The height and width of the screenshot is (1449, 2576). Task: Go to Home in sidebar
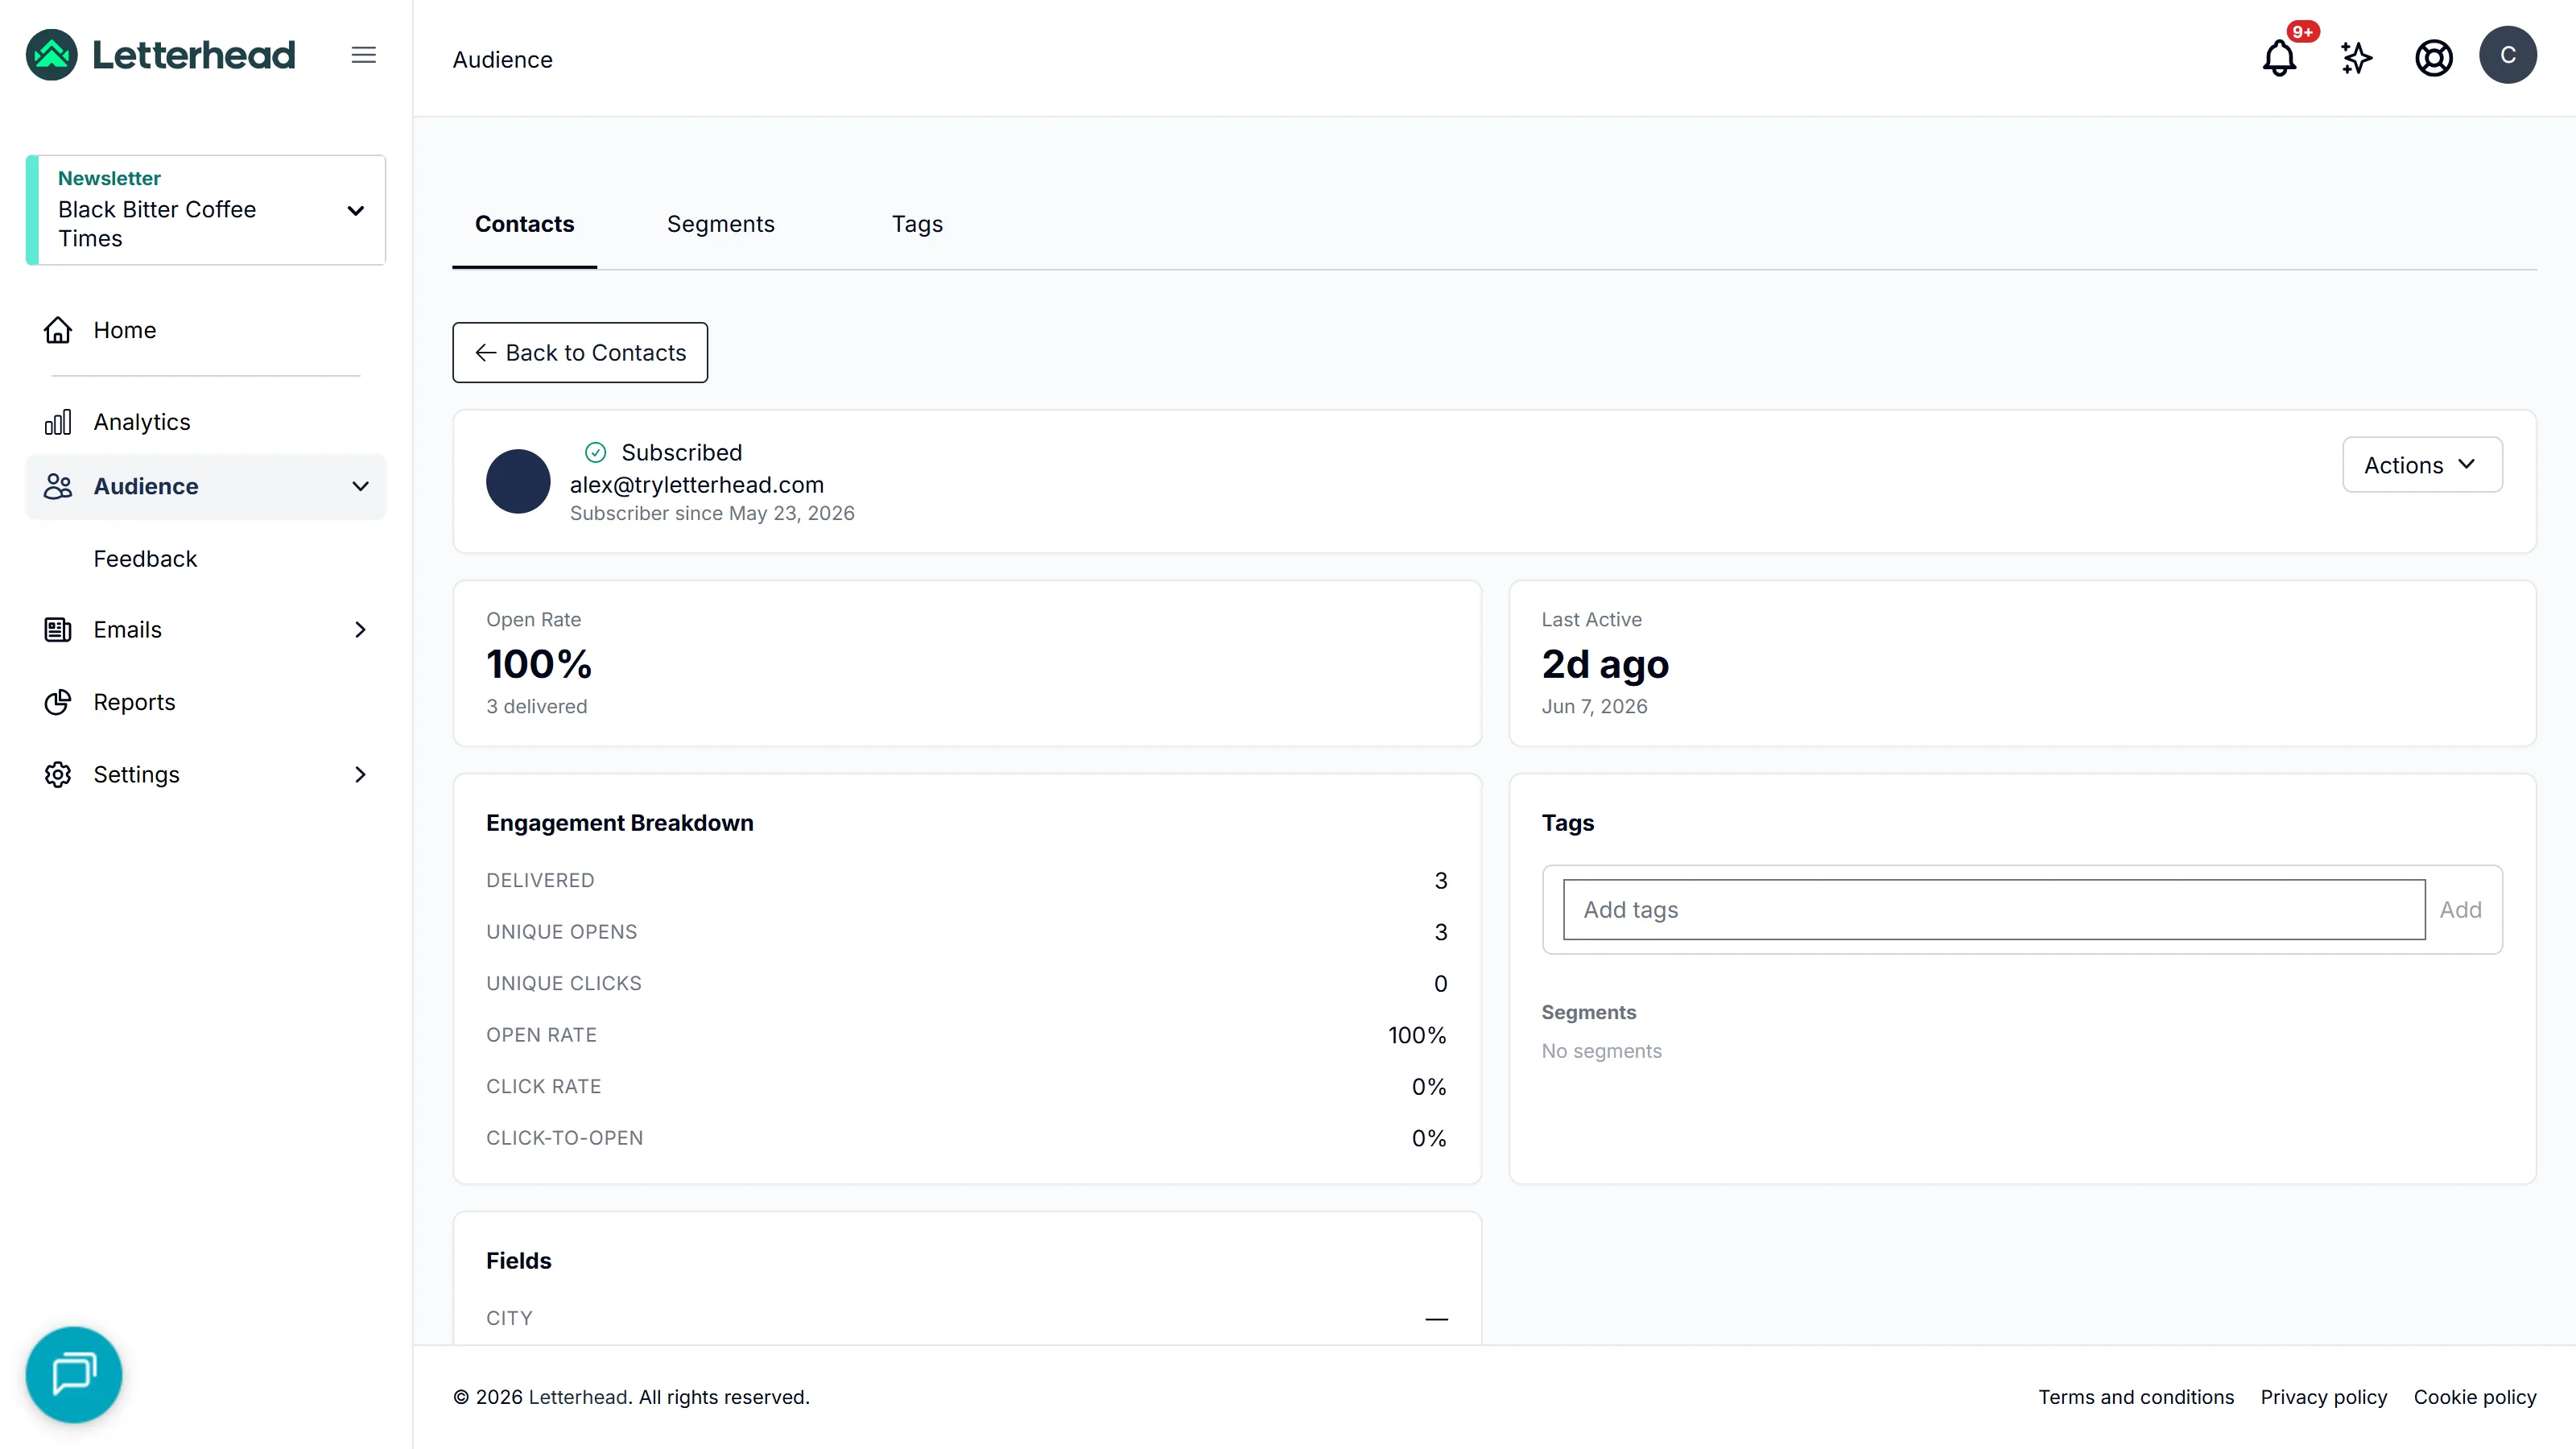tap(124, 330)
